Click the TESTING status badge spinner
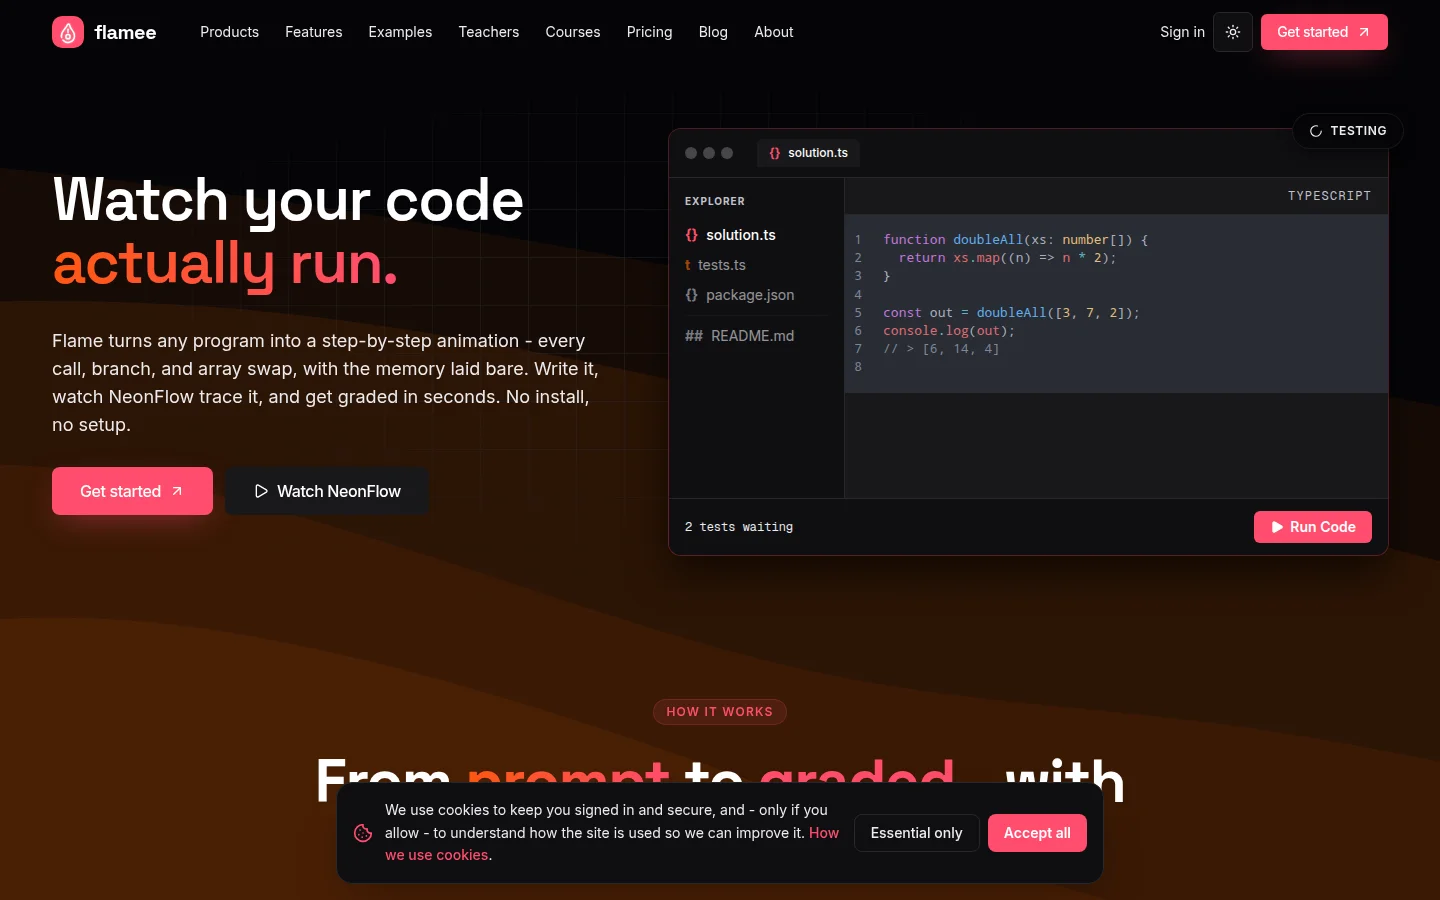Image resolution: width=1440 pixels, height=900 pixels. (x=1316, y=131)
